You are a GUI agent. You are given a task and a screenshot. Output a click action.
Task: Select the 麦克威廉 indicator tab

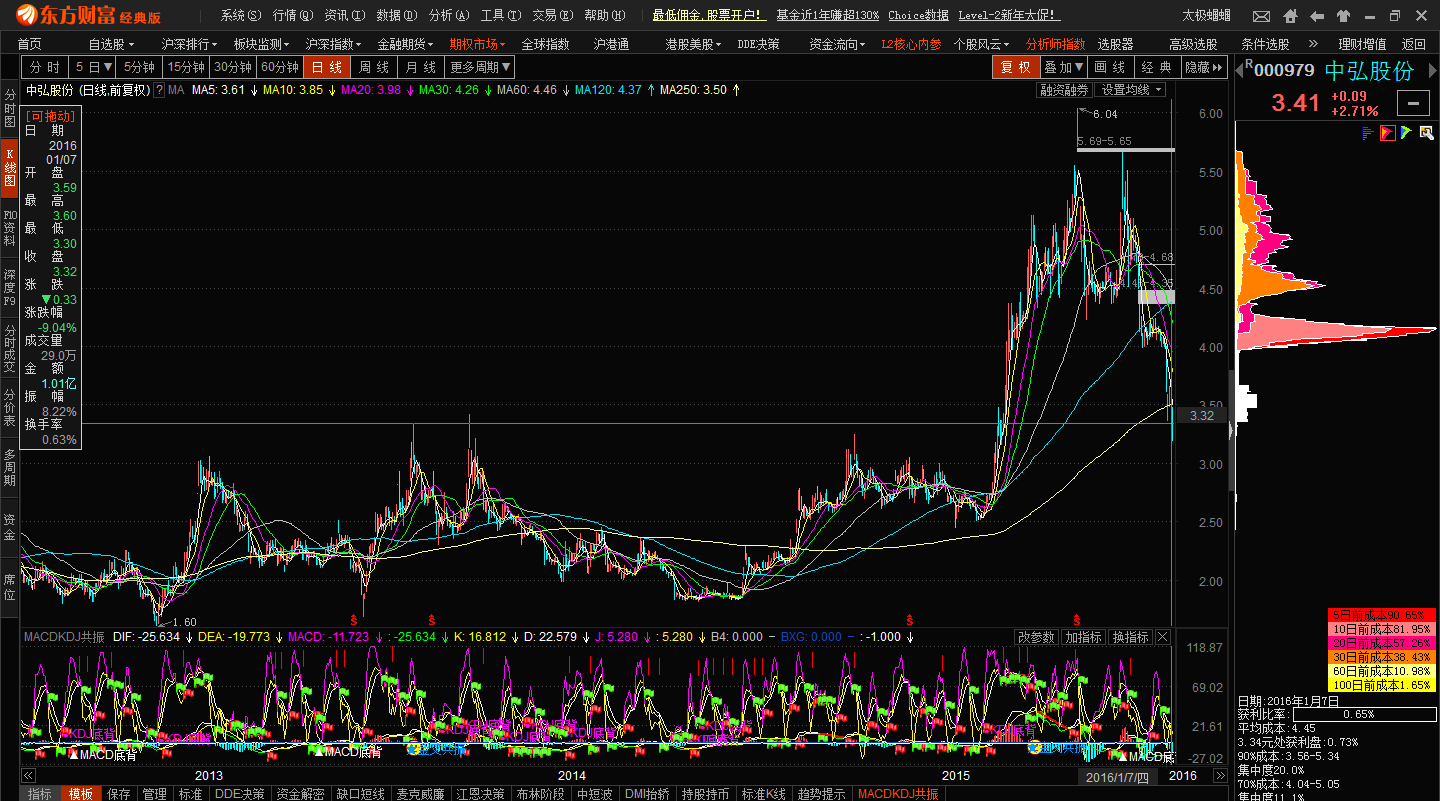(420, 794)
